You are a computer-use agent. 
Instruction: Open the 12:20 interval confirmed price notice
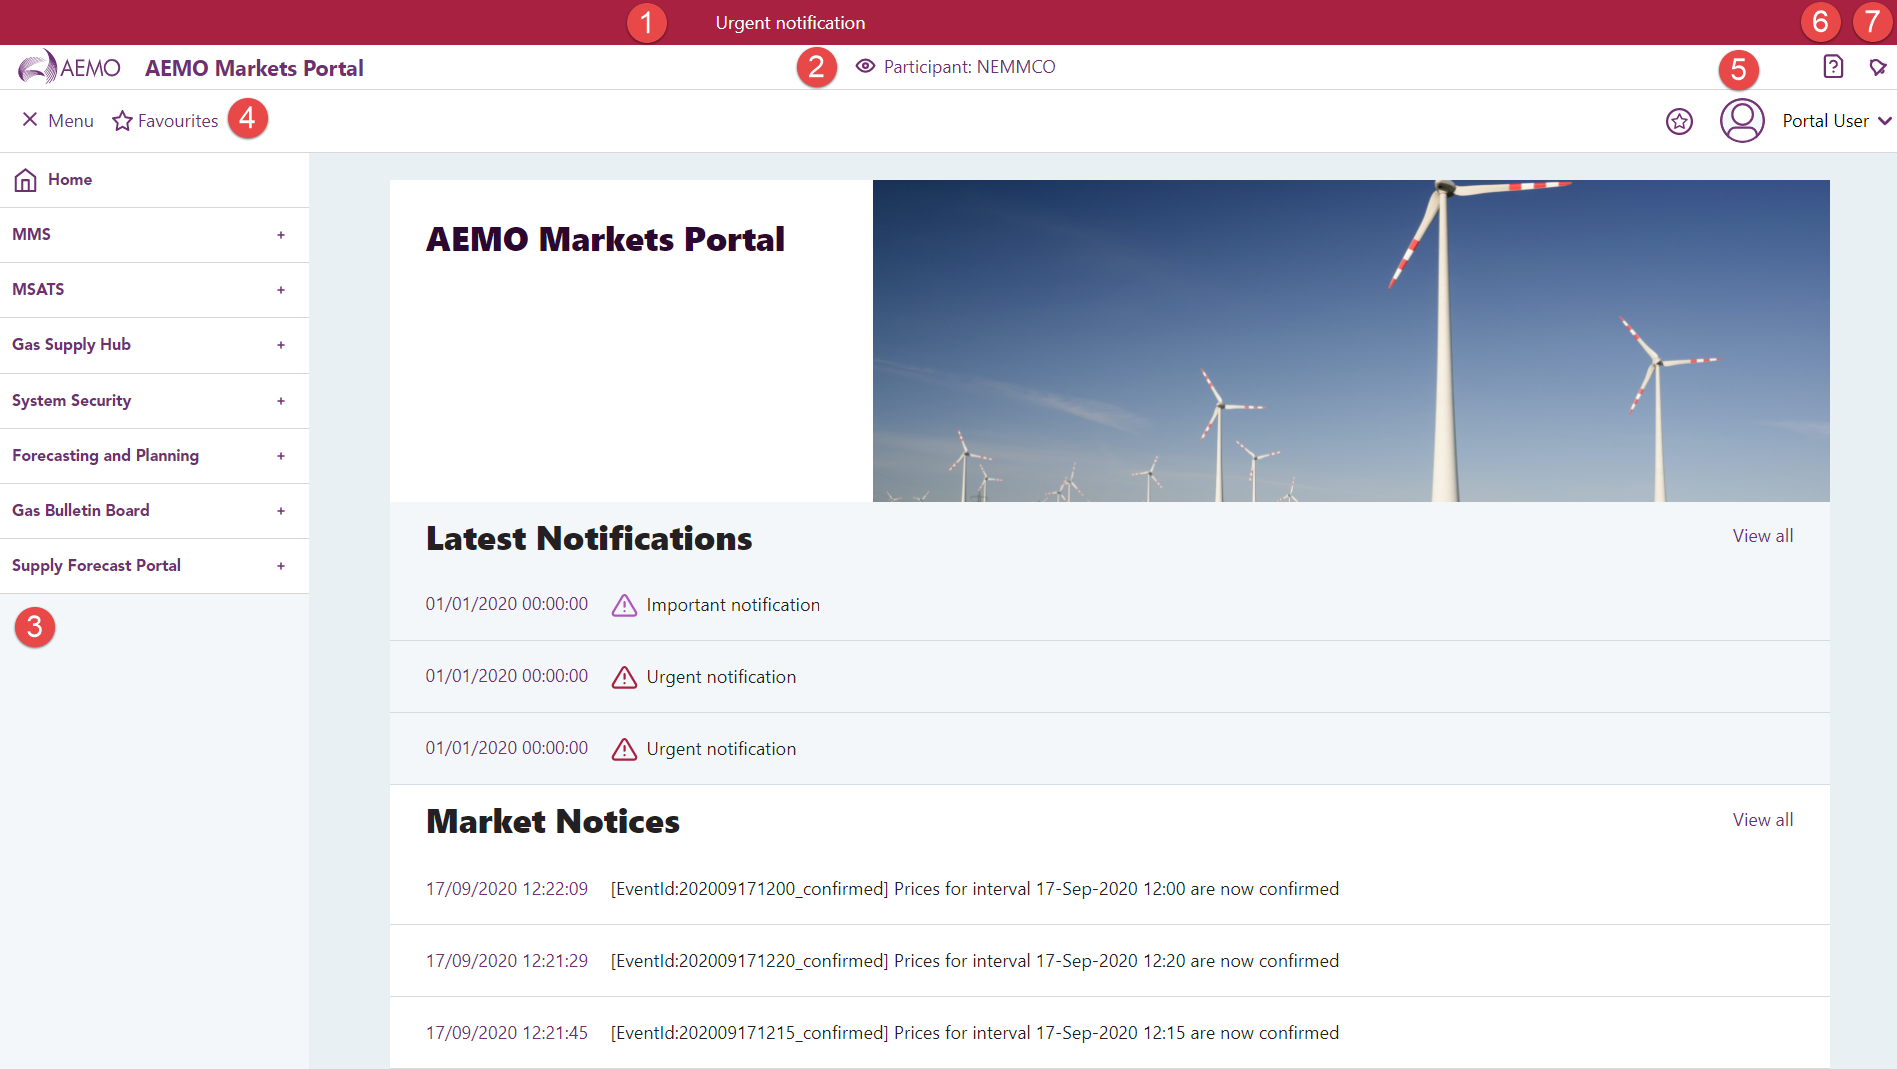975,961
